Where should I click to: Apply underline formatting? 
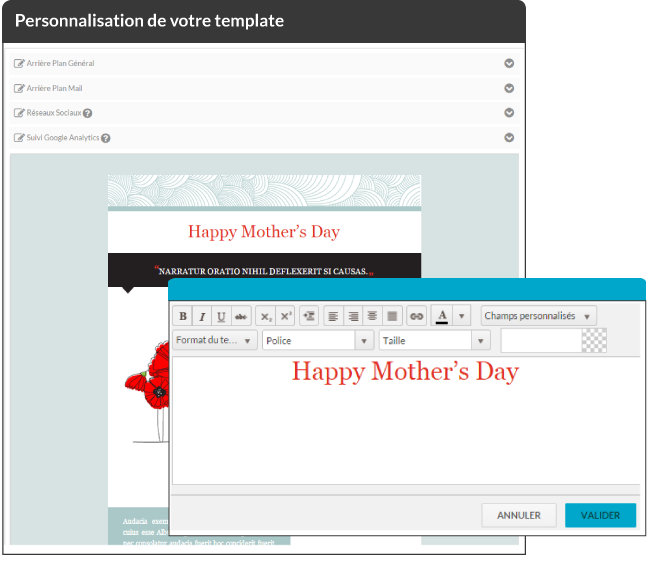221,316
